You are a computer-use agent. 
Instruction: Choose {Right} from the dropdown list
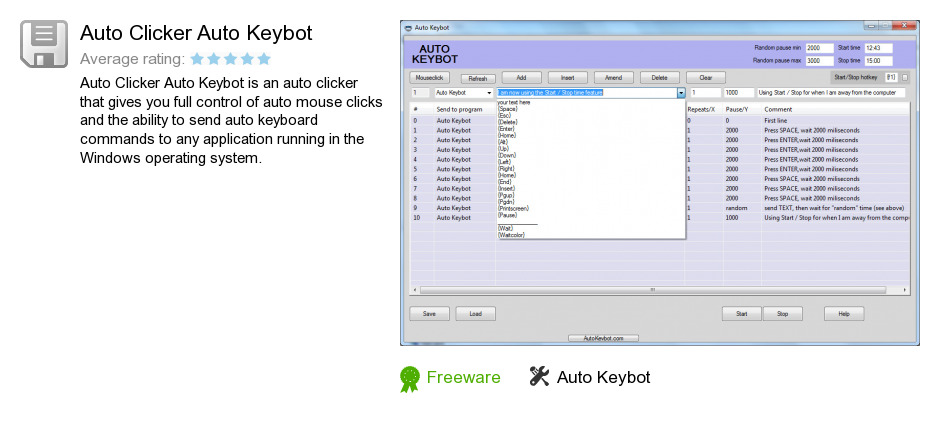(506, 168)
